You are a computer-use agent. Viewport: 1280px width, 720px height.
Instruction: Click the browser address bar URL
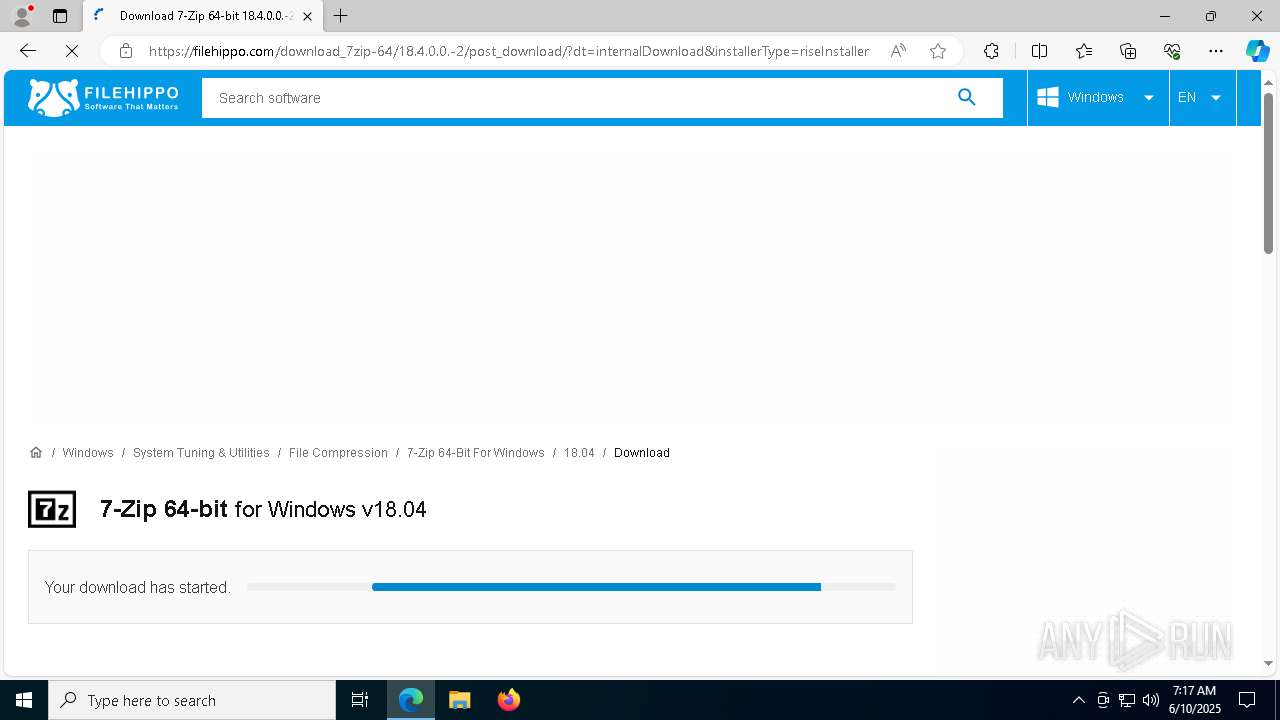point(509,51)
